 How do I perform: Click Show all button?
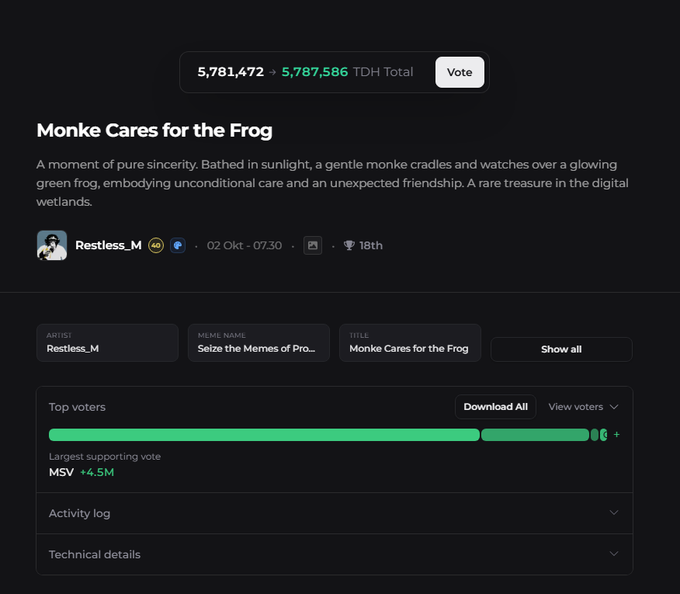[561, 349]
